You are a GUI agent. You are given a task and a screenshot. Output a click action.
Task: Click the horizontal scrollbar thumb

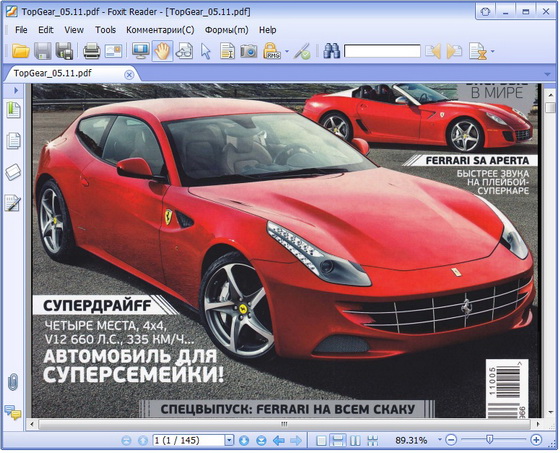tap(284, 424)
